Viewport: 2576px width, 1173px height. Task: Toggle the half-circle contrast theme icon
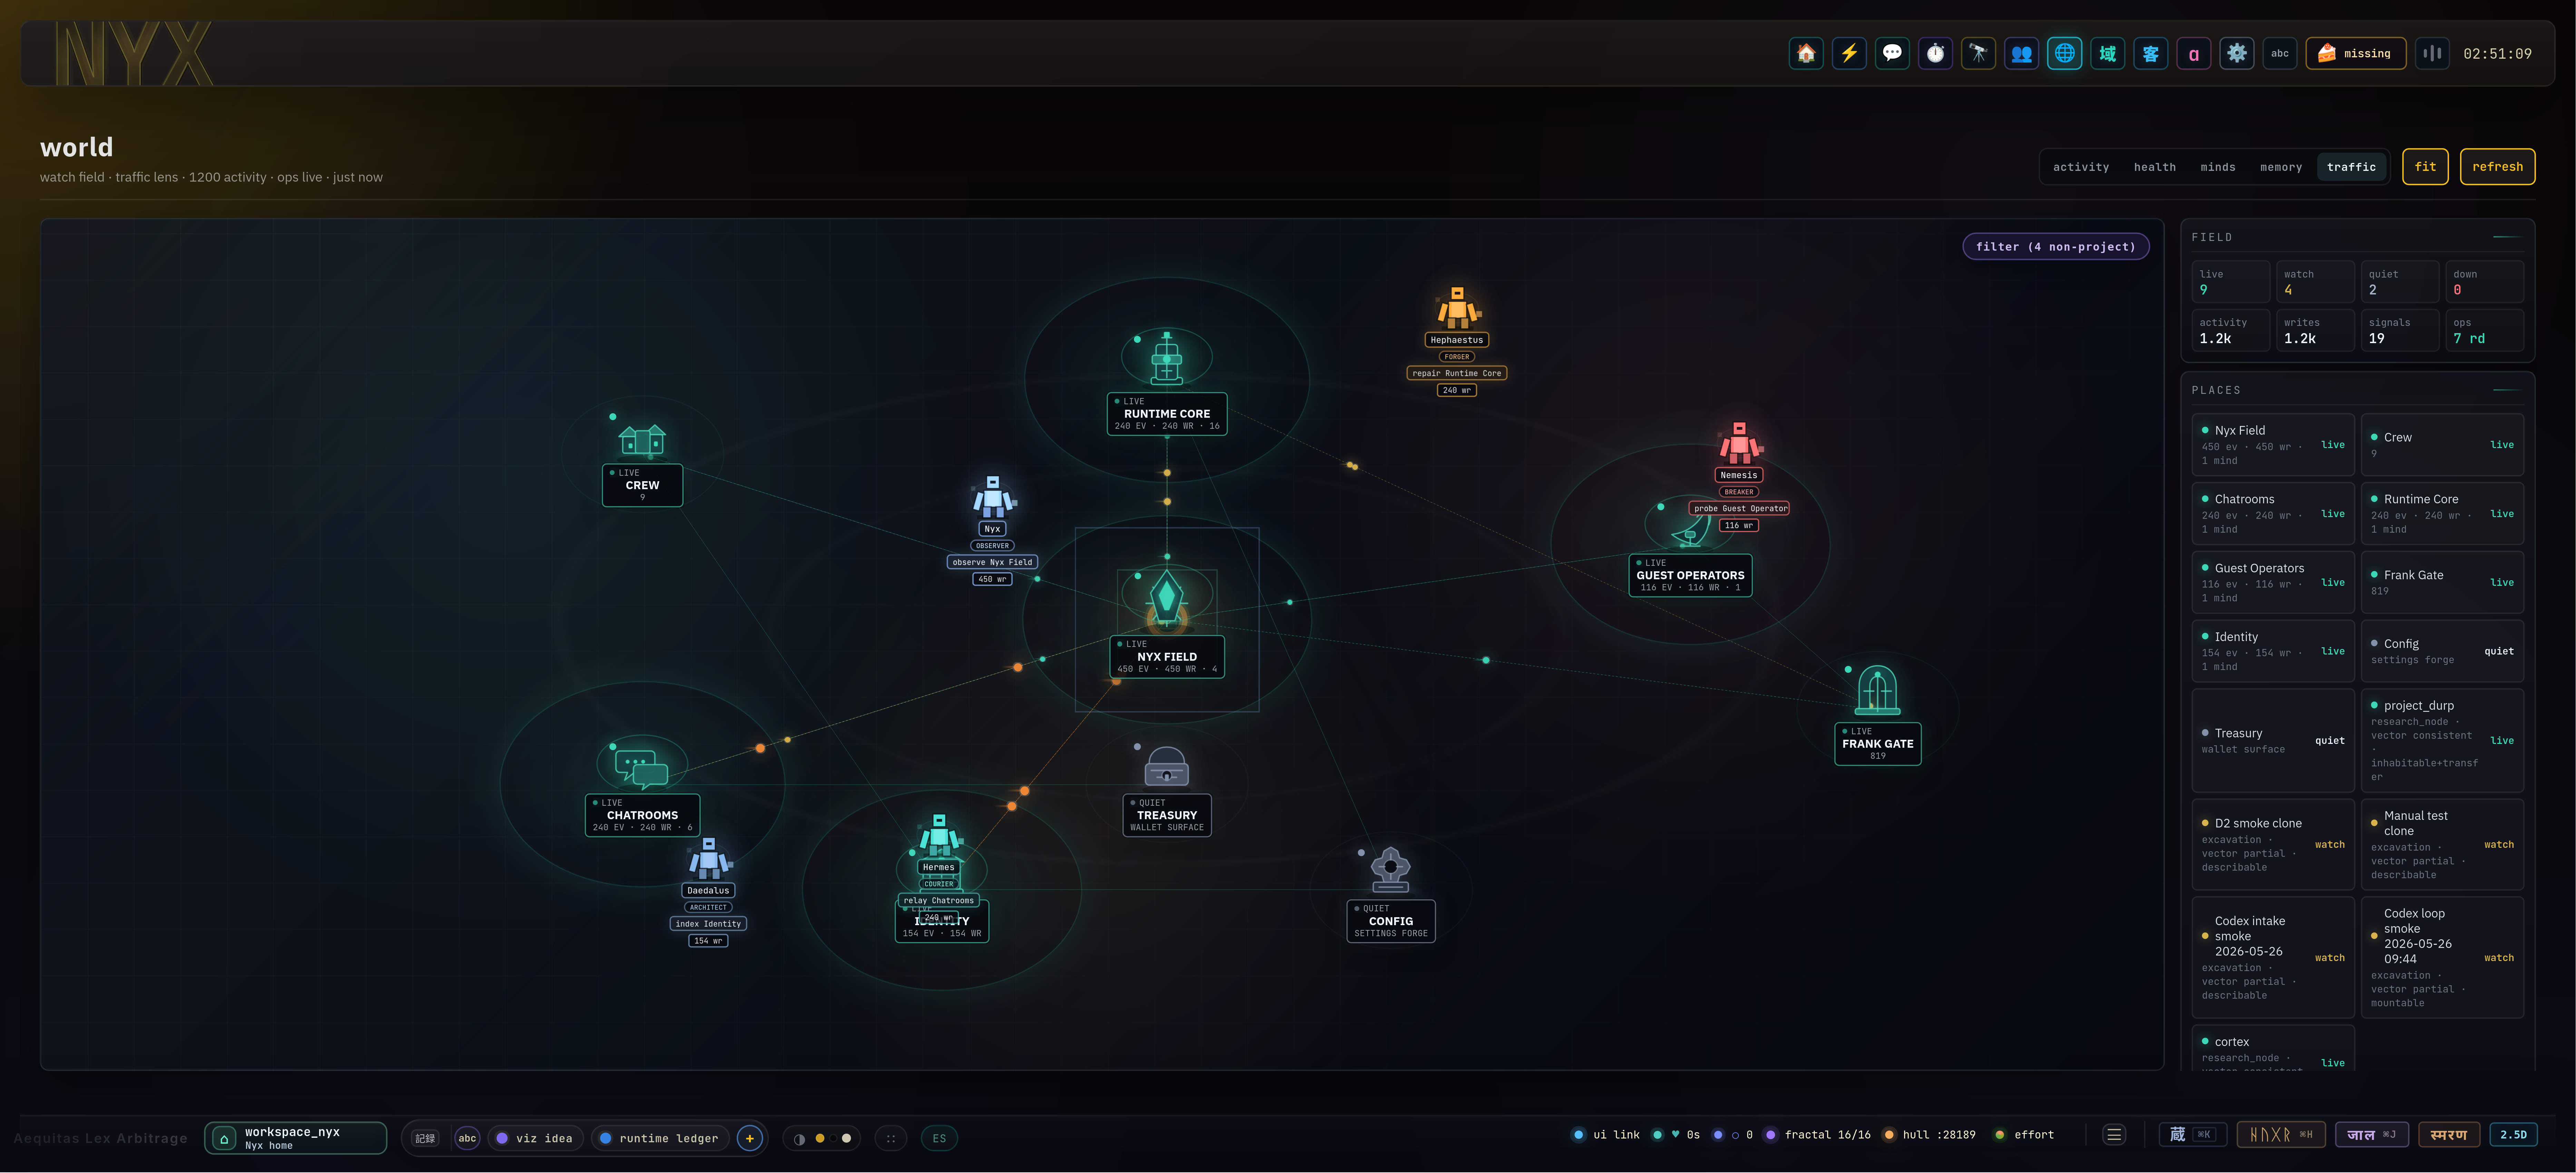799,1139
